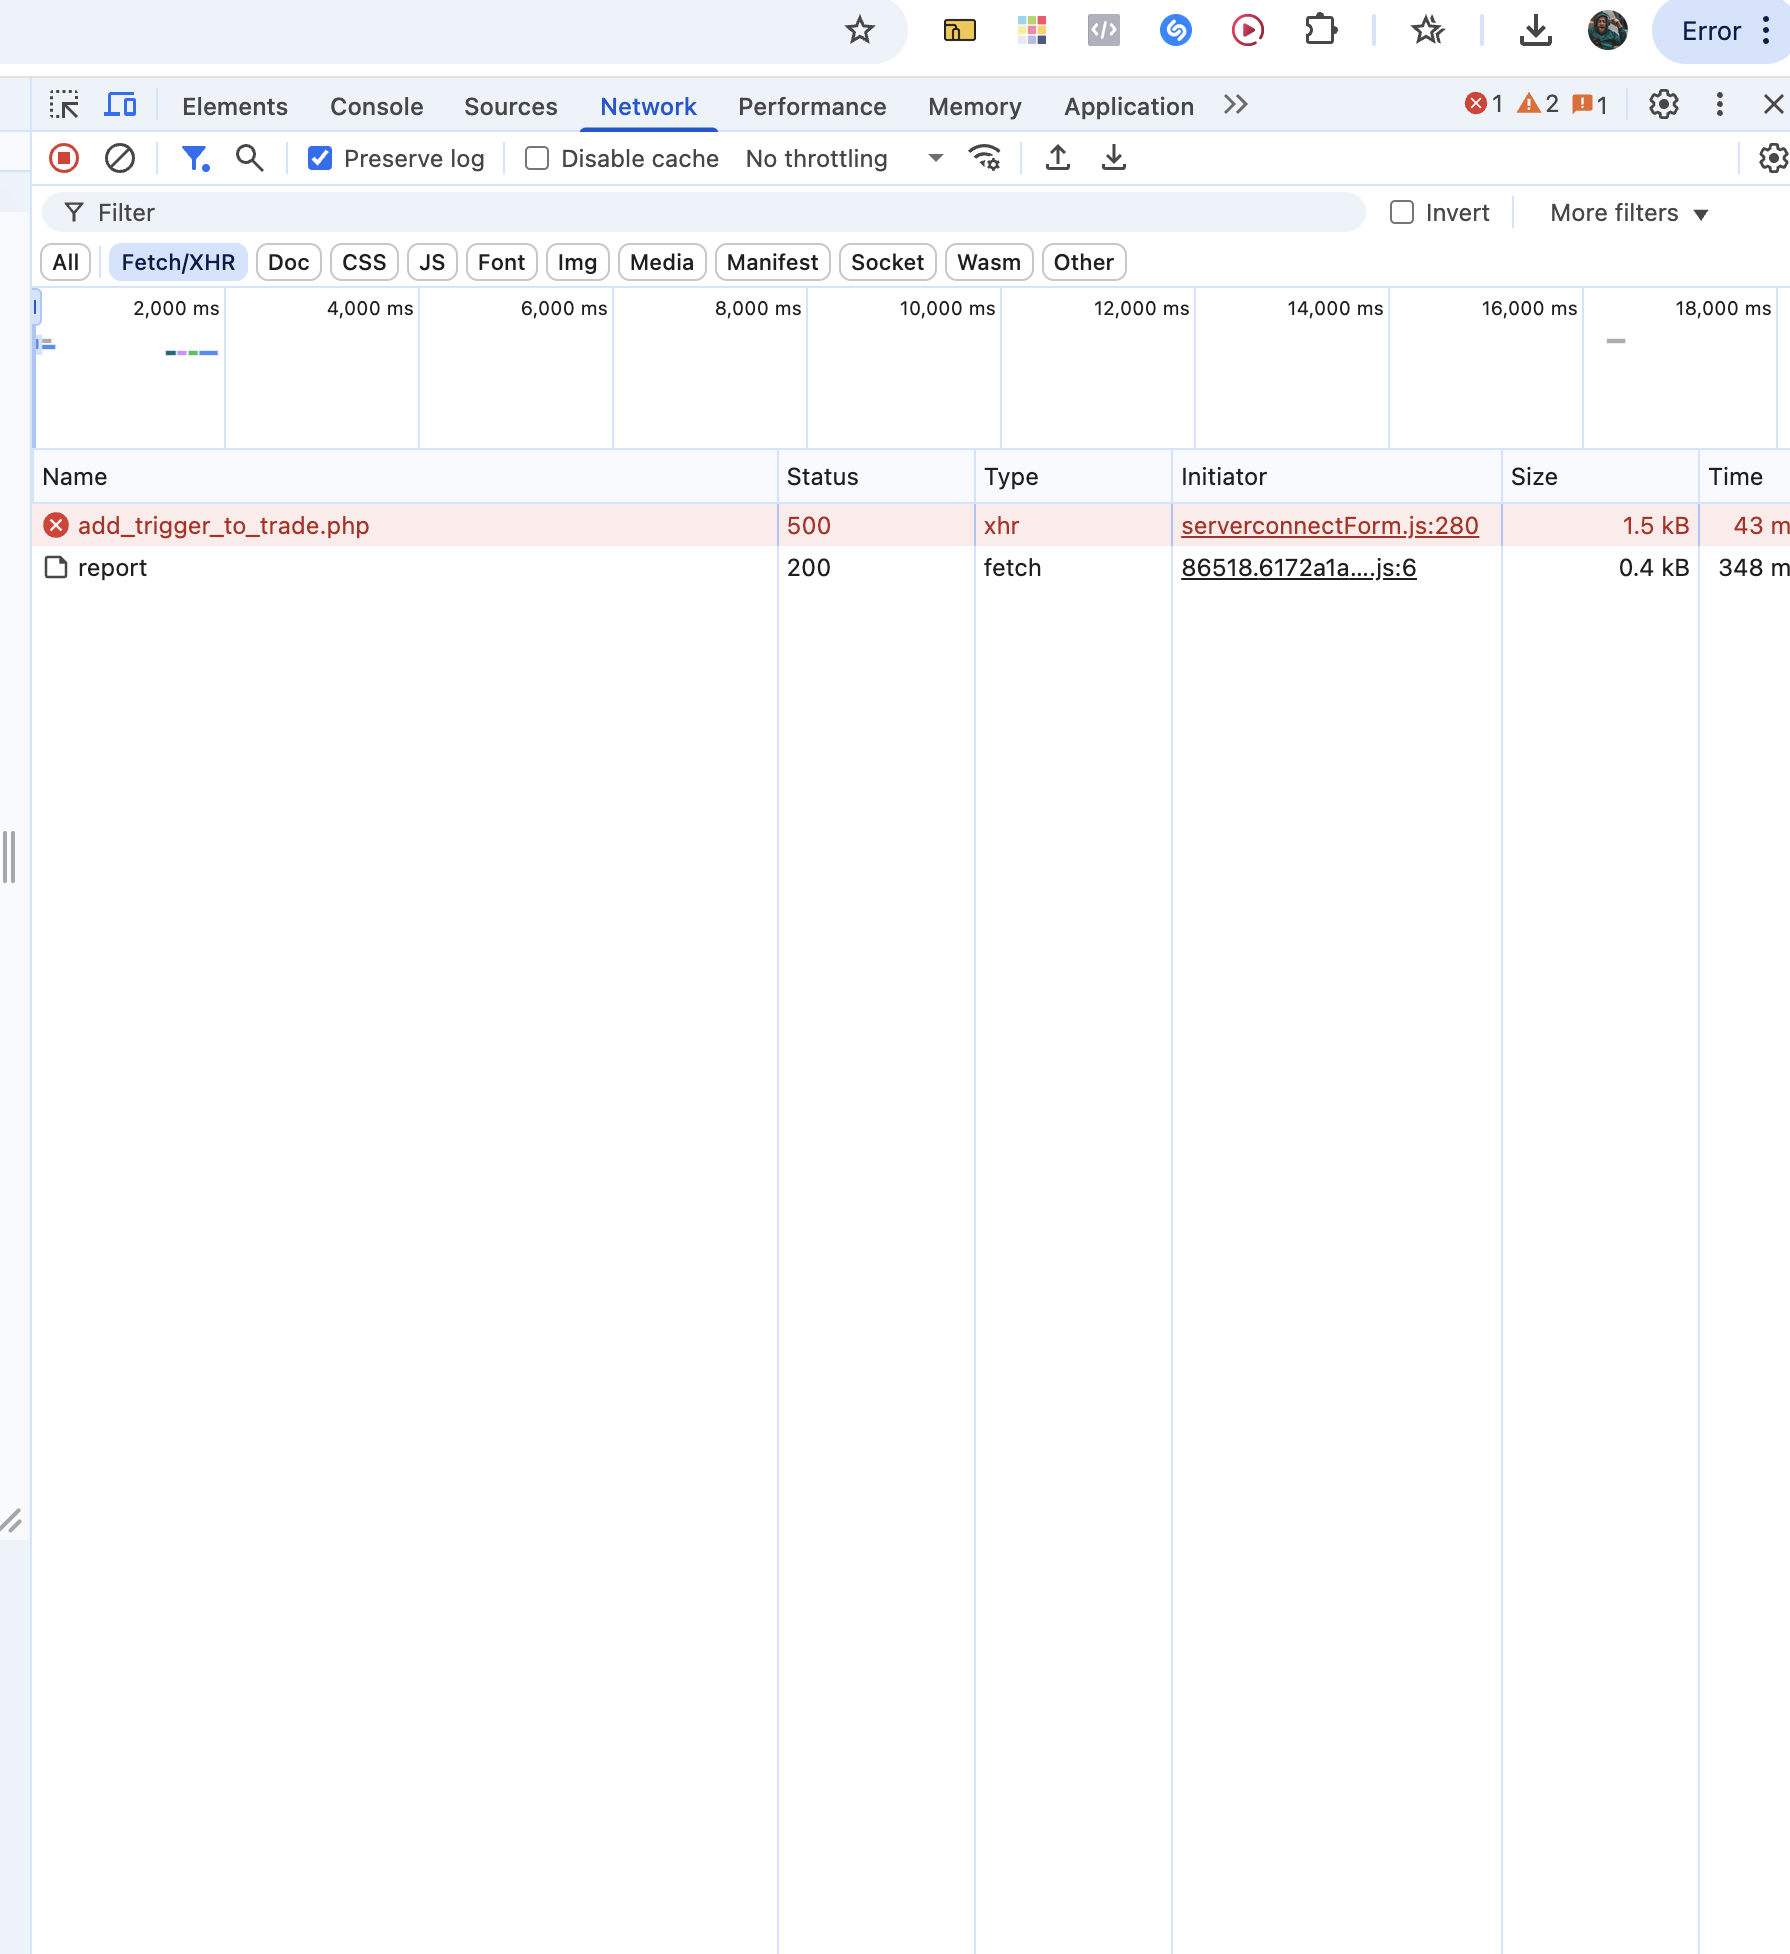The image size is (1790, 1954).
Task: Toggle the network filter funnel icon
Action: point(195,158)
